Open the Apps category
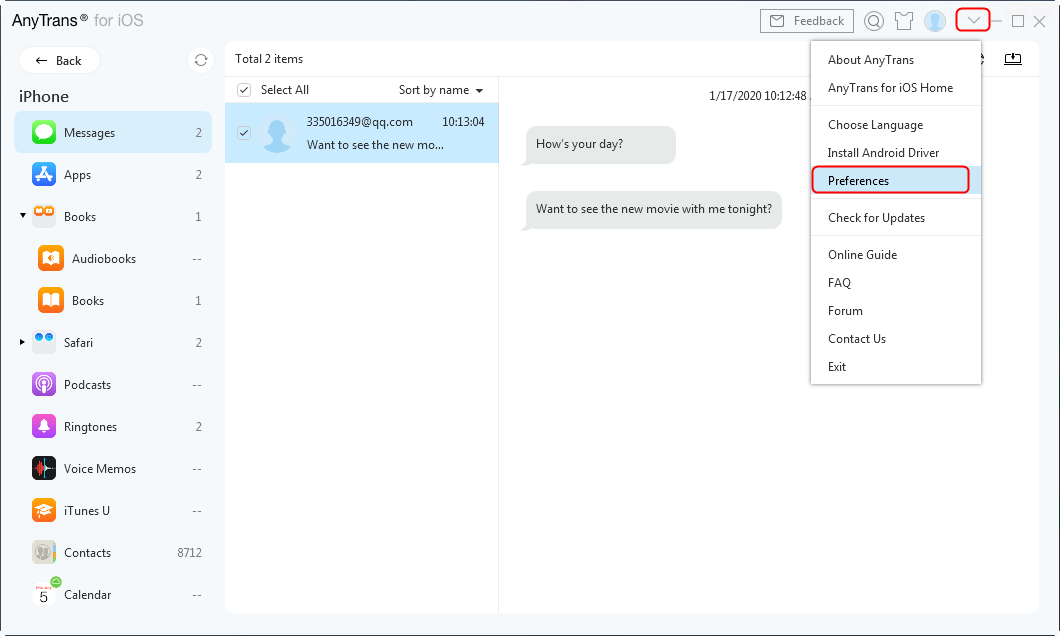Image resolution: width=1060 pixels, height=636 pixels. pyautogui.click(x=77, y=175)
